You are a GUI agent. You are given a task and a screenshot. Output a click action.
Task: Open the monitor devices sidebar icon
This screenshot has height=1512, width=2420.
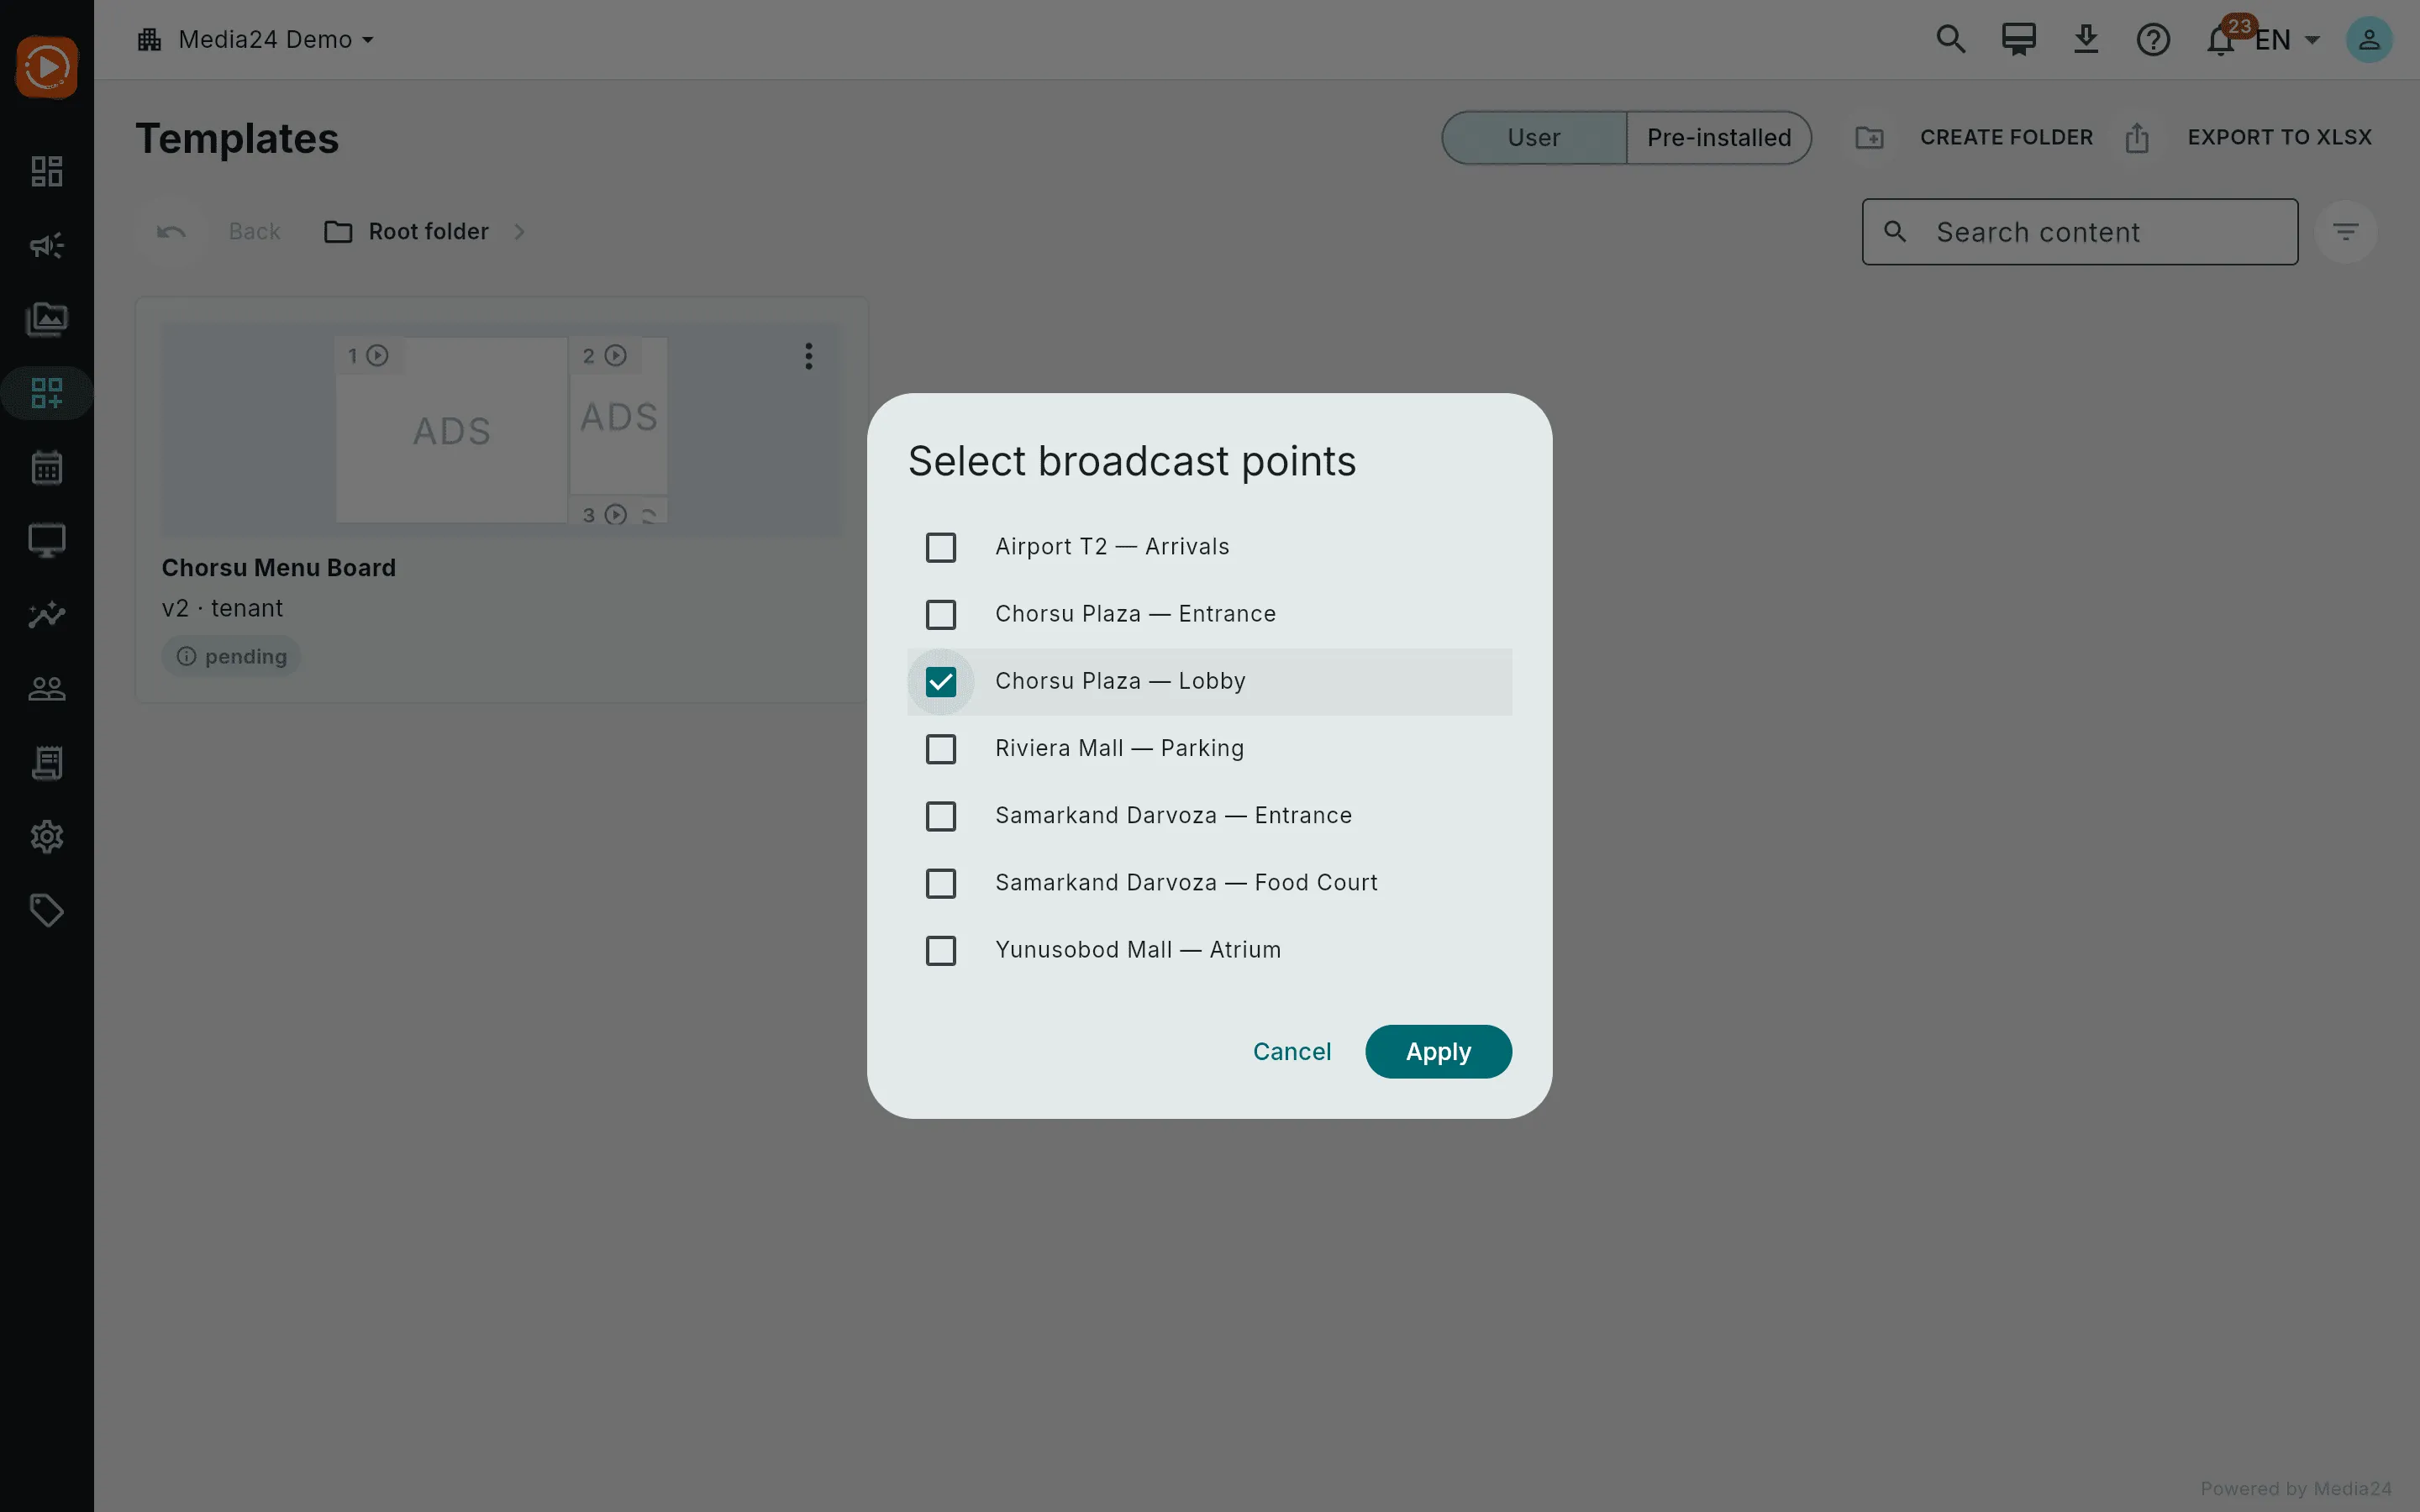tap(47, 541)
